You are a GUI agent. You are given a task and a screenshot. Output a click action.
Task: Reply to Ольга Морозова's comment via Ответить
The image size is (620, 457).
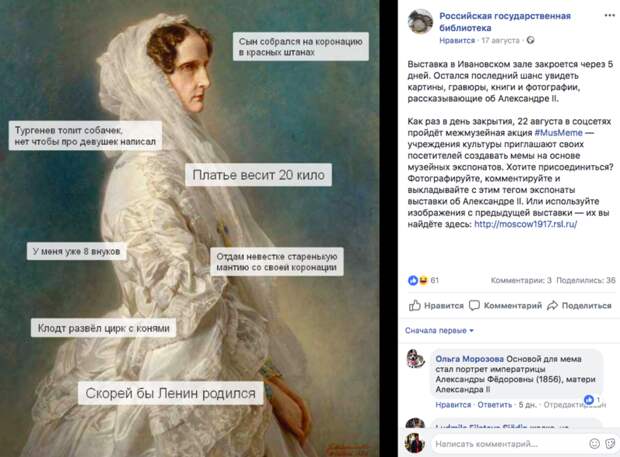tap(494, 405)
